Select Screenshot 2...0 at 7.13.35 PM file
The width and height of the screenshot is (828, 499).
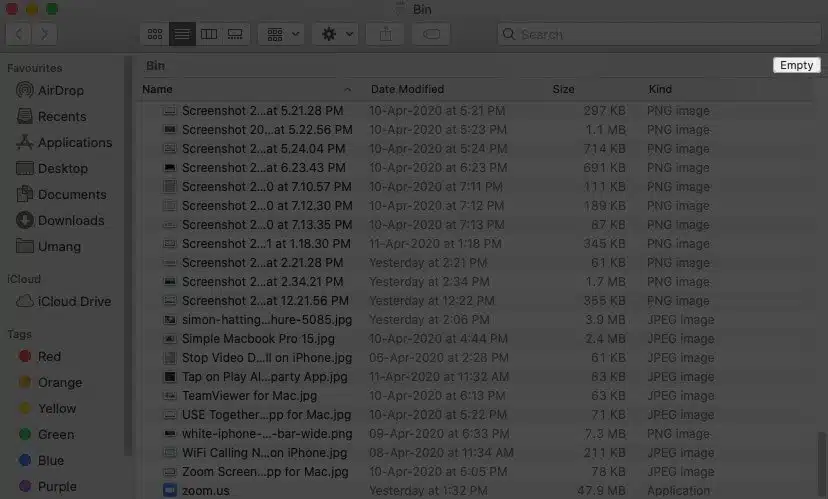[267, 225]
